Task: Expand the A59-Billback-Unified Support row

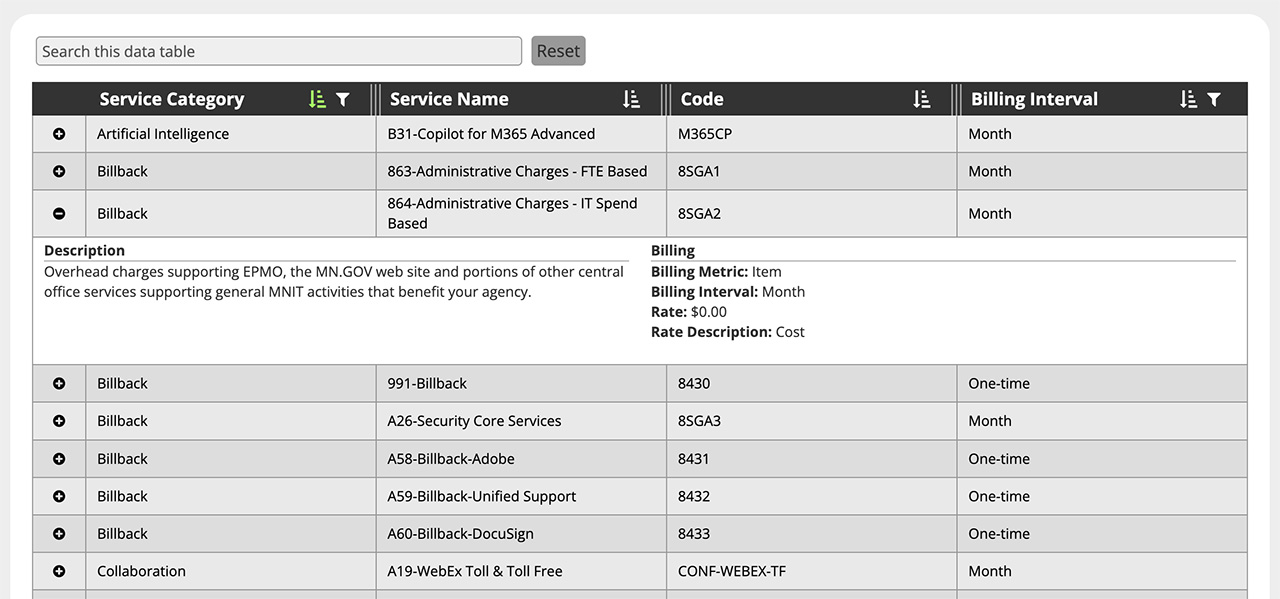Action: coord(59,496)
